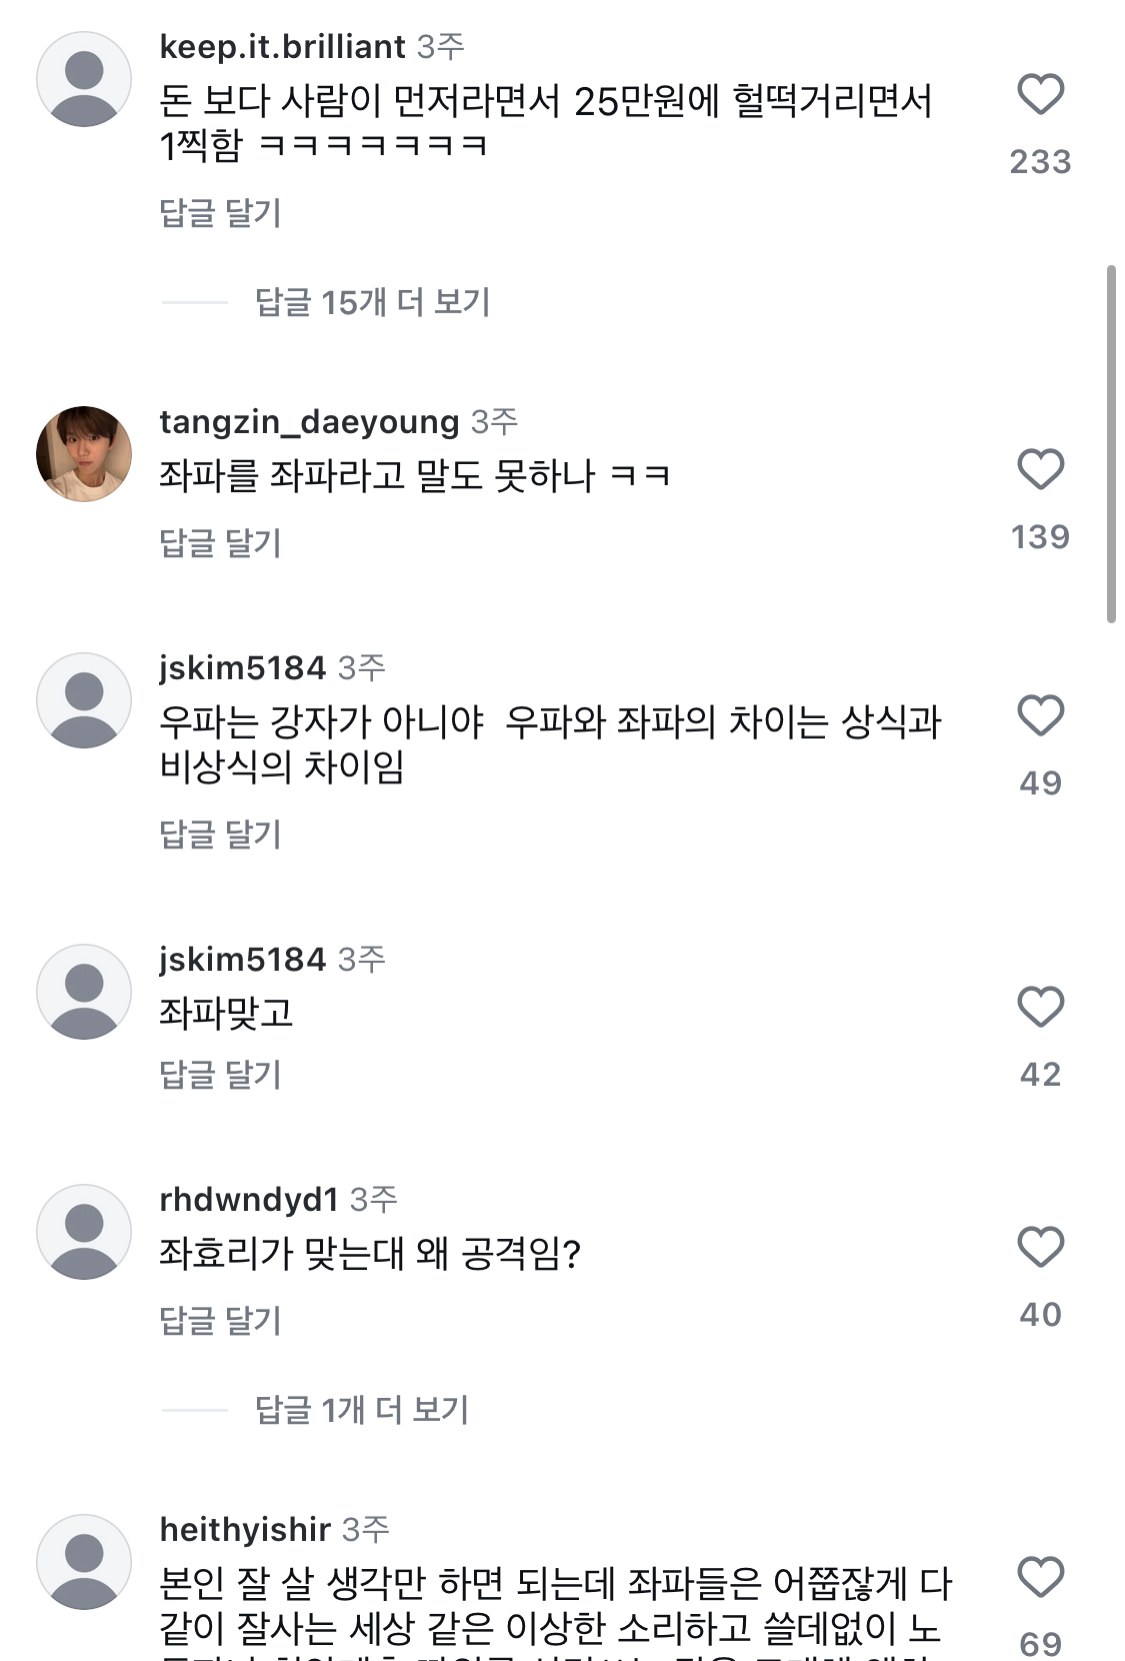Reply to rhdwndyd1's comment
This screenshot has width=1125, height=1661.
(220, 1321)
